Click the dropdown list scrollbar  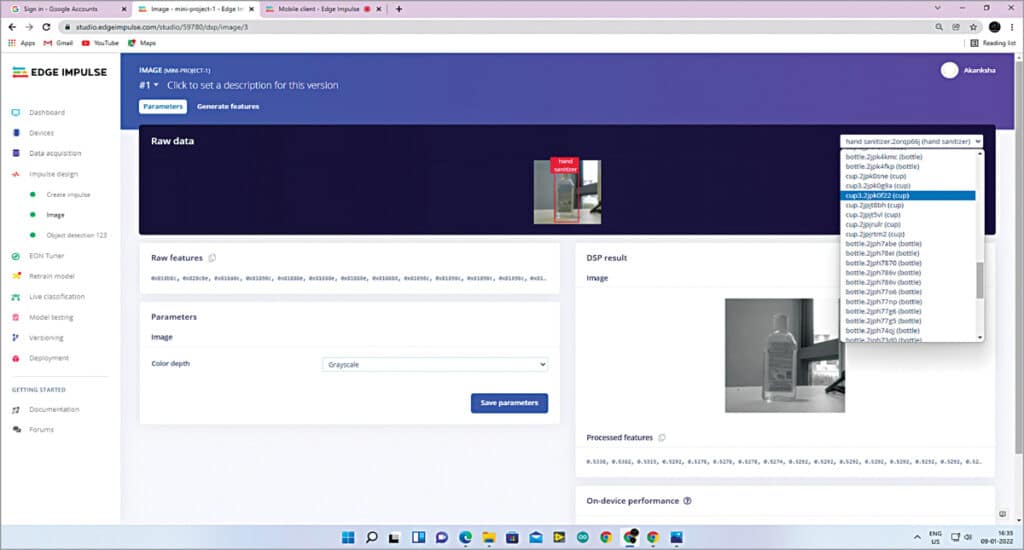click(979, 280)
